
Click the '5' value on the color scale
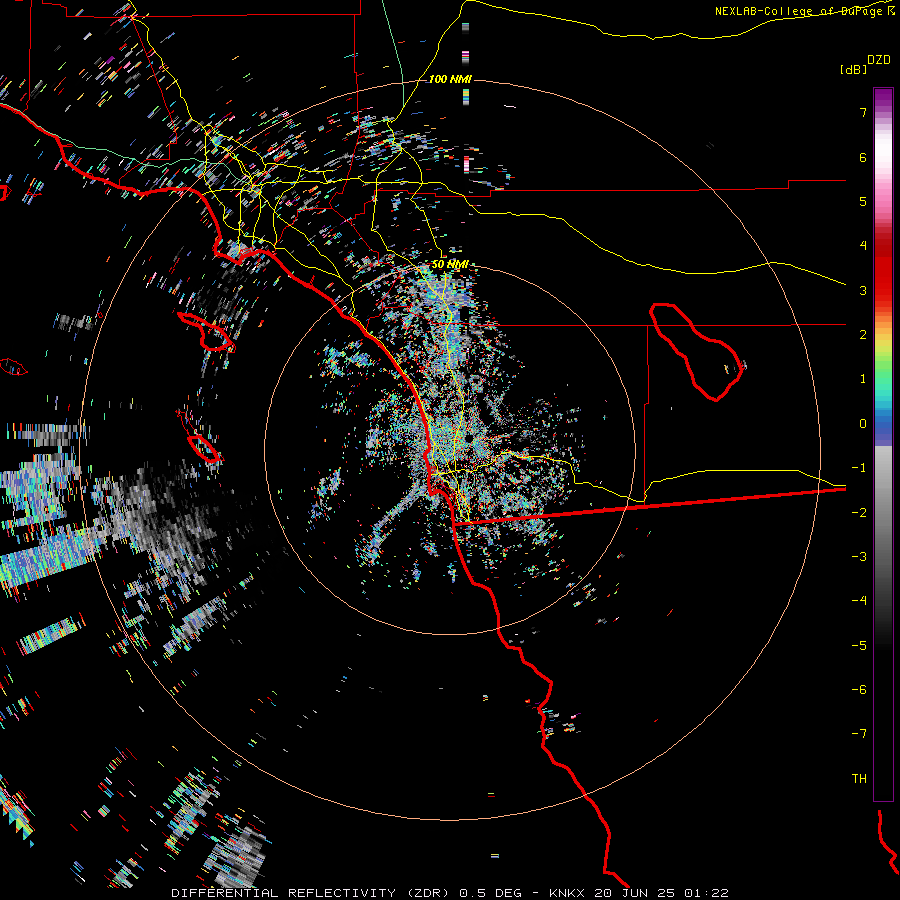click(863, 201)
